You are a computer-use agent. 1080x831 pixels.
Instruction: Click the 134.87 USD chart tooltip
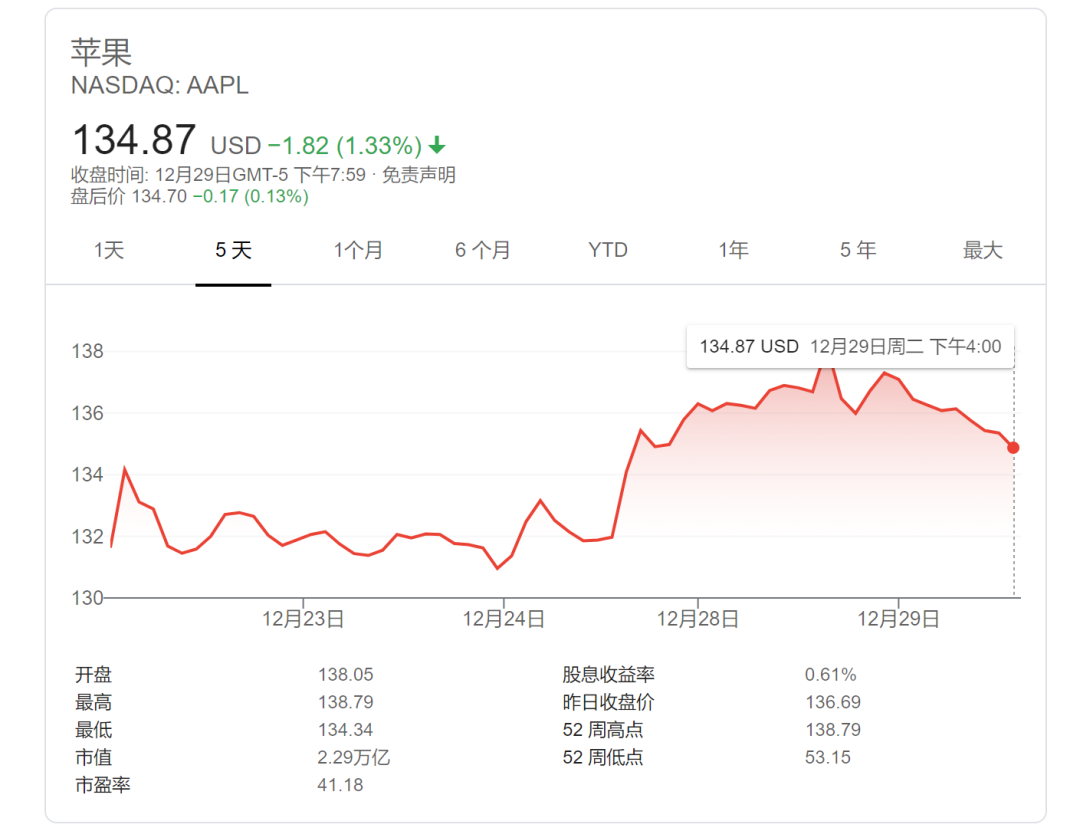click(850, 346)
